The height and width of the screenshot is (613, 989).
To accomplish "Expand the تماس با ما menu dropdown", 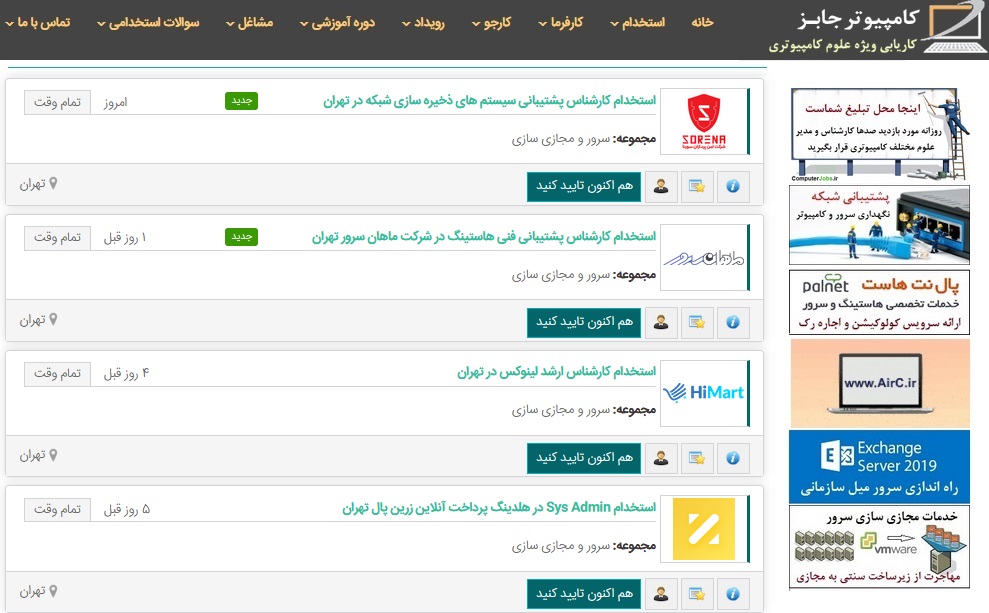I will (x=38, y=23).
